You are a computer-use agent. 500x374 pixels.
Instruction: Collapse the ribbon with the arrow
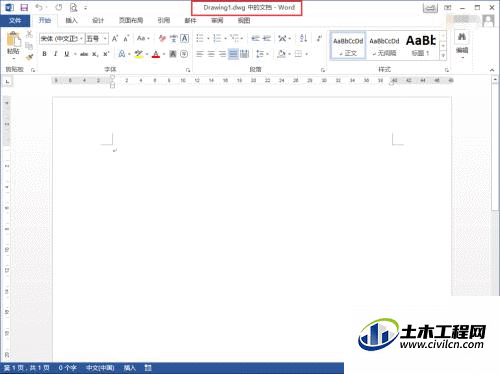tap(492, 70)
